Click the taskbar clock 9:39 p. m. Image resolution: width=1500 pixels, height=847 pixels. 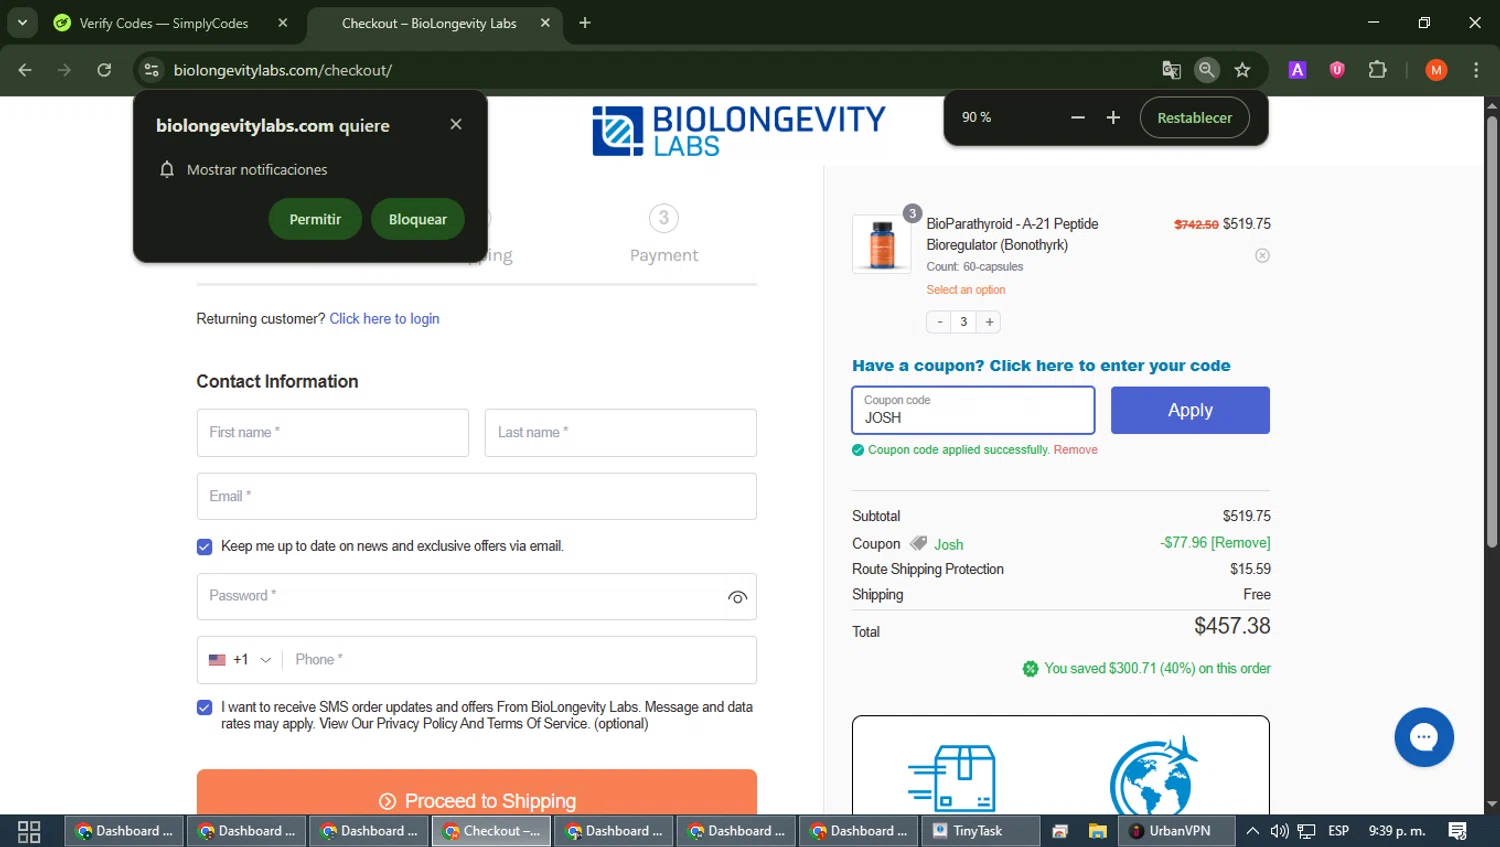point(1397,831)
